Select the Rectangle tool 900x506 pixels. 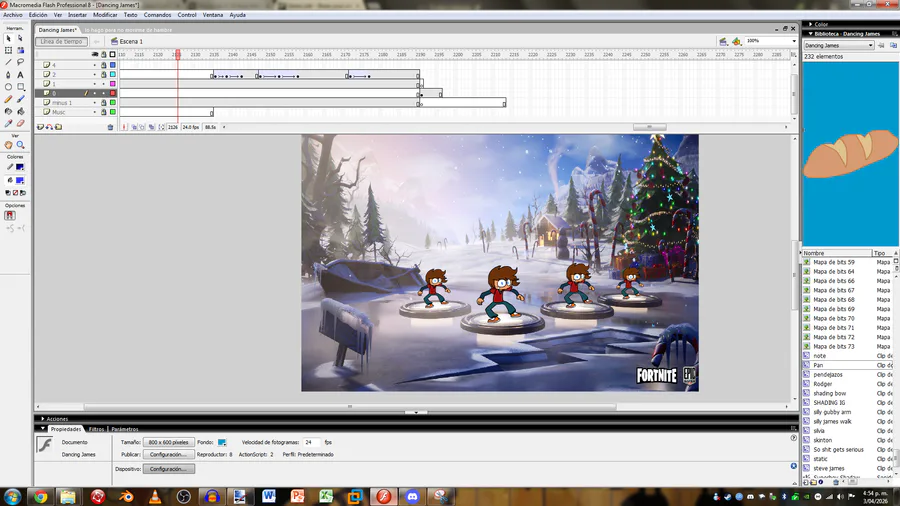[x=21, y=87]
